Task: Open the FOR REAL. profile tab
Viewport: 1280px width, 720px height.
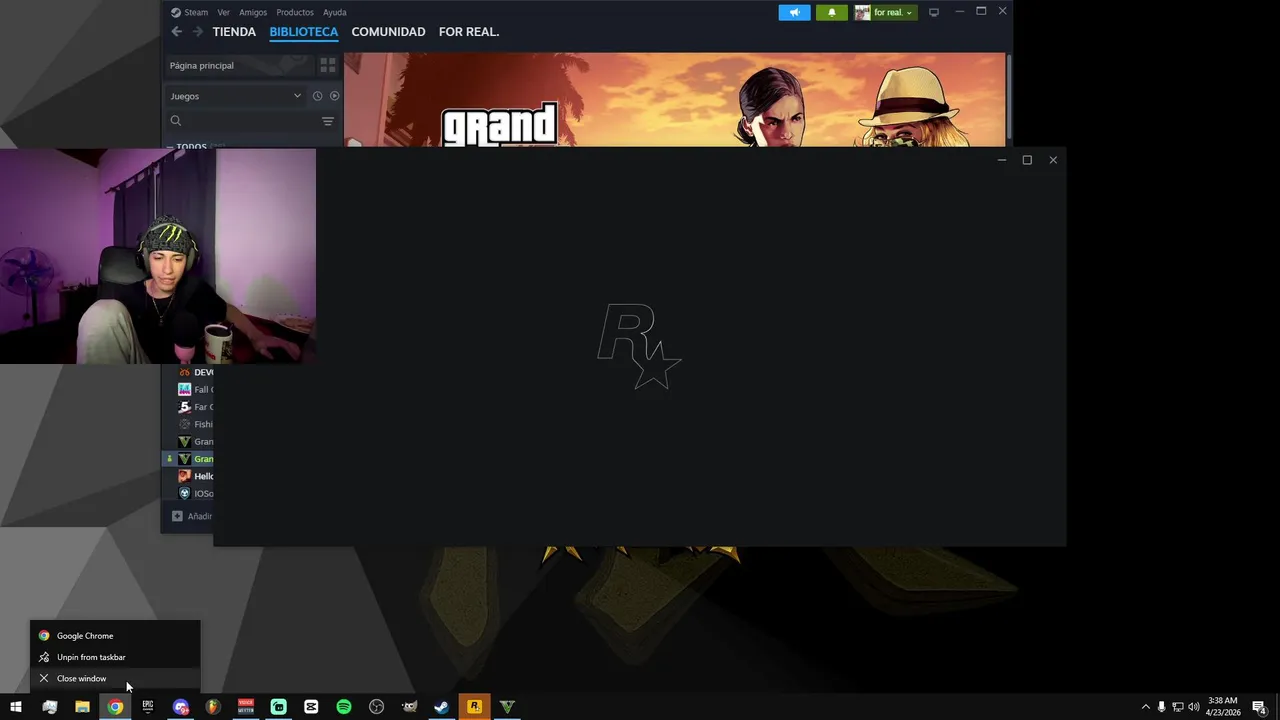Action: click(x=469, y=32)
